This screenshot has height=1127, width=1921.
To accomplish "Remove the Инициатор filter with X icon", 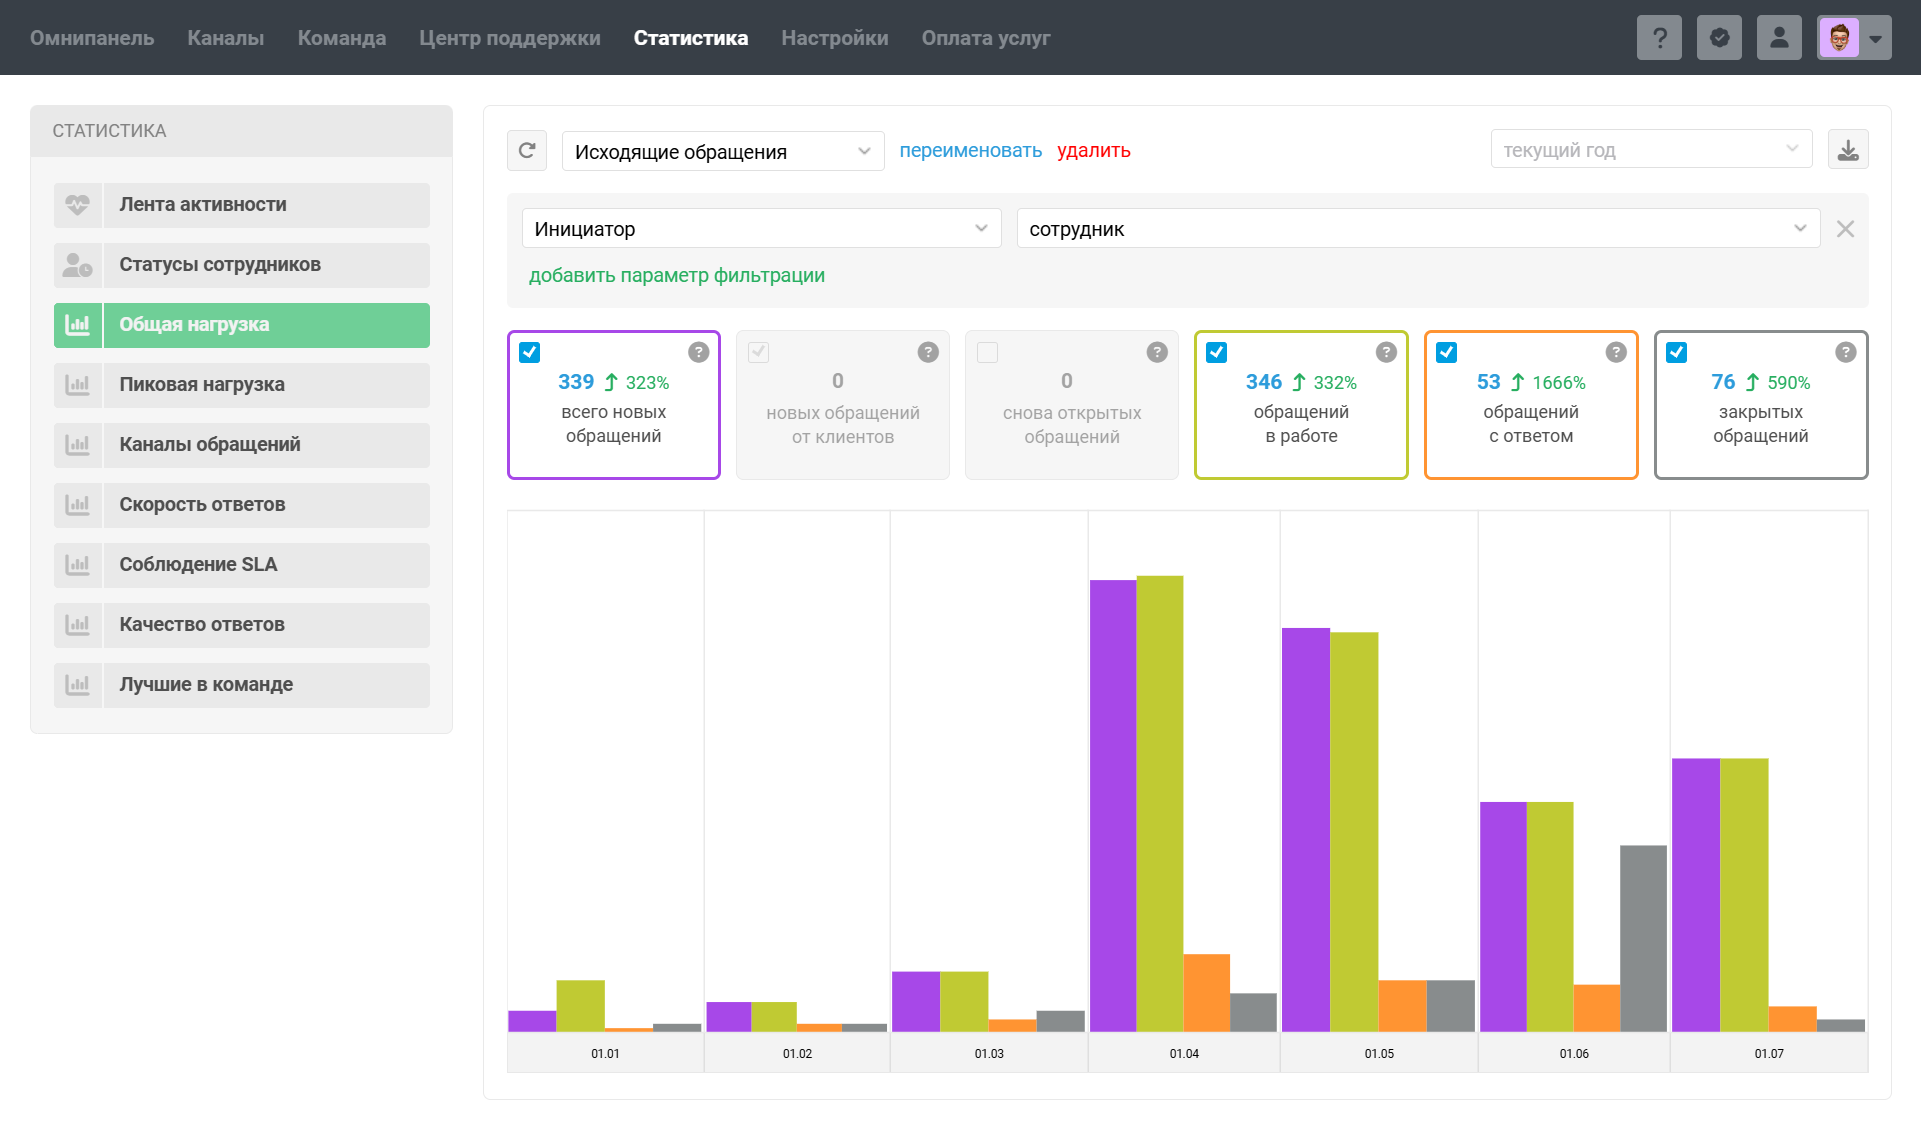I will coord(1845,229).
